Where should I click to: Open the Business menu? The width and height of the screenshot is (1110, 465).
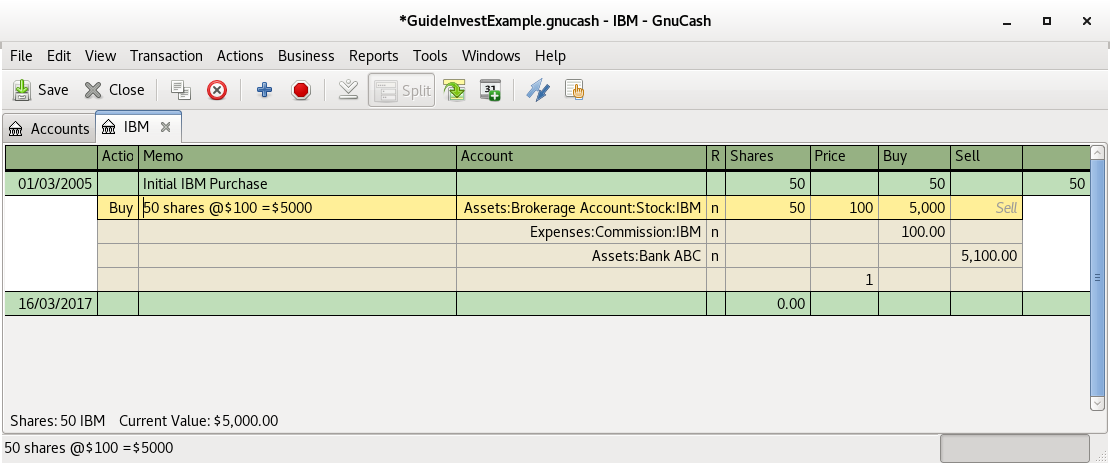click(306, 56)
